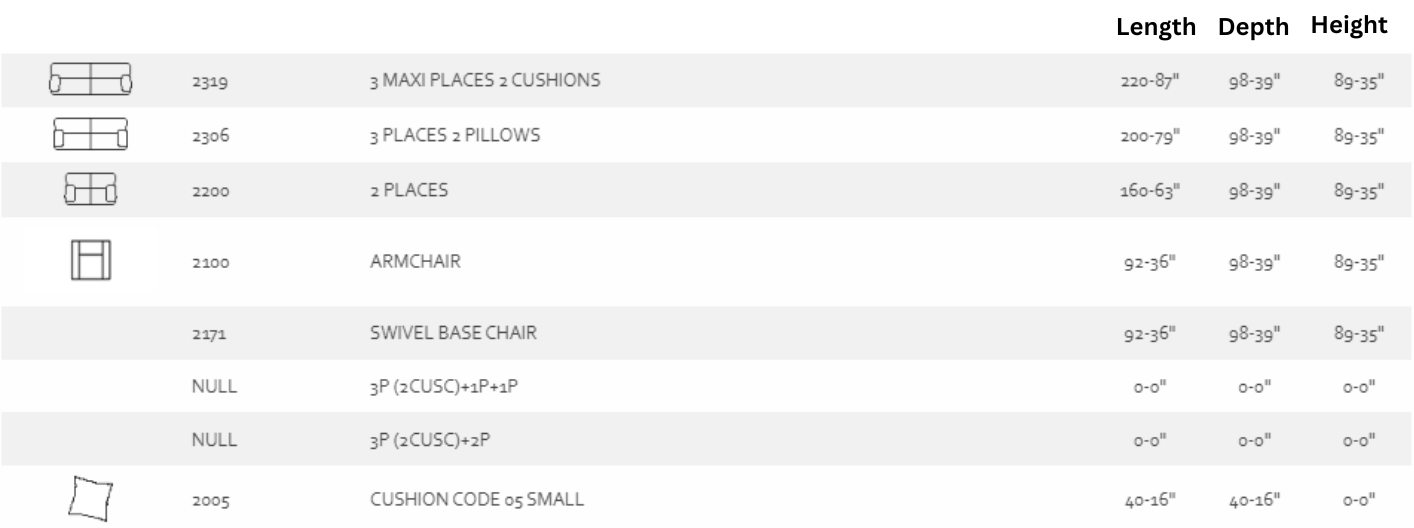Select the 3P (2CUSC)+1P+1P configuration

tap(443, 387)
